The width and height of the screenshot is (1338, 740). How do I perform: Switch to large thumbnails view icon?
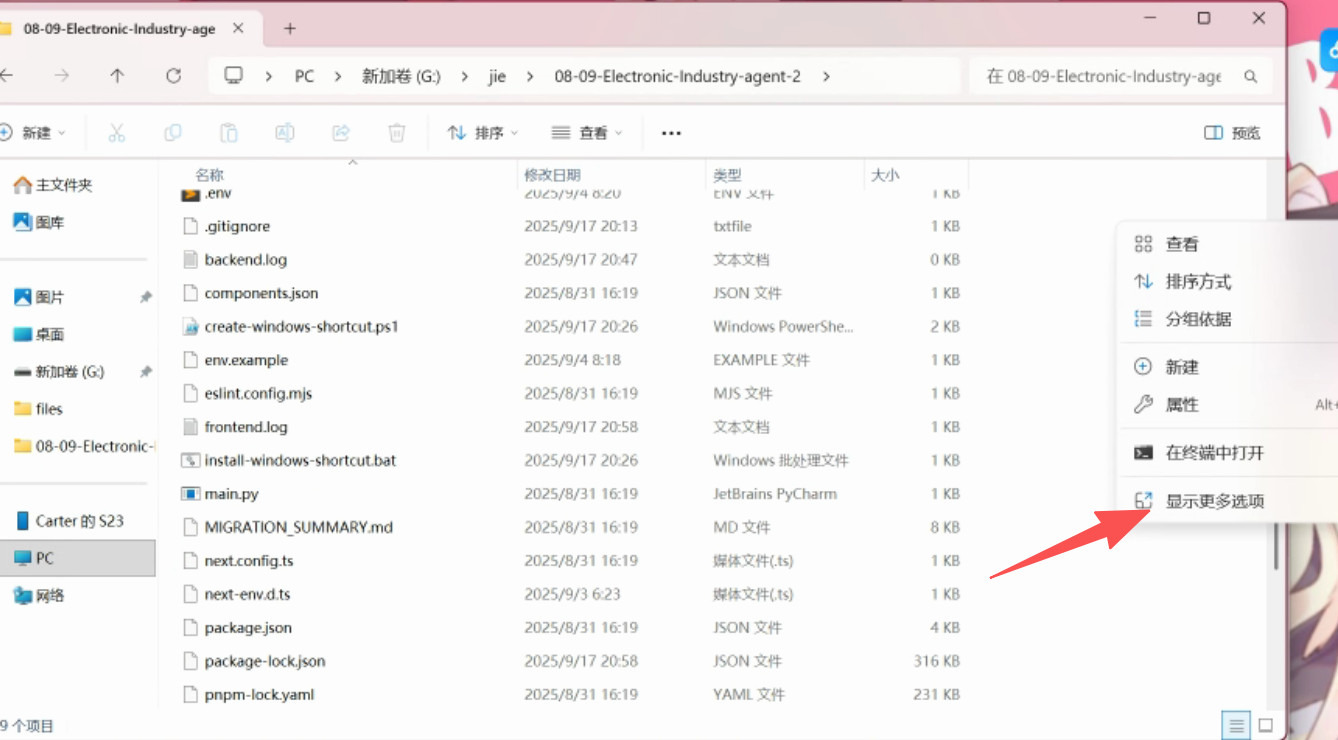pyautogui.click(x=1265, y=725)
